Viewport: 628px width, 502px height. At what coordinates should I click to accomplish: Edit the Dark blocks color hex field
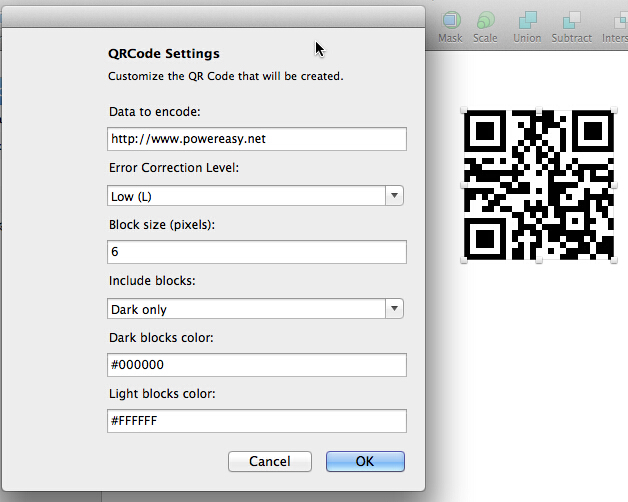(x=256, y=365)
